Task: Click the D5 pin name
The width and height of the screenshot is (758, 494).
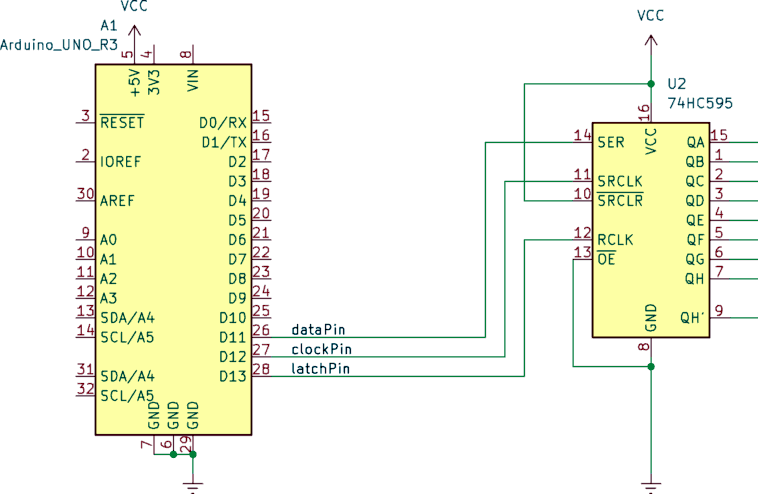Action: tap(237, 220)
